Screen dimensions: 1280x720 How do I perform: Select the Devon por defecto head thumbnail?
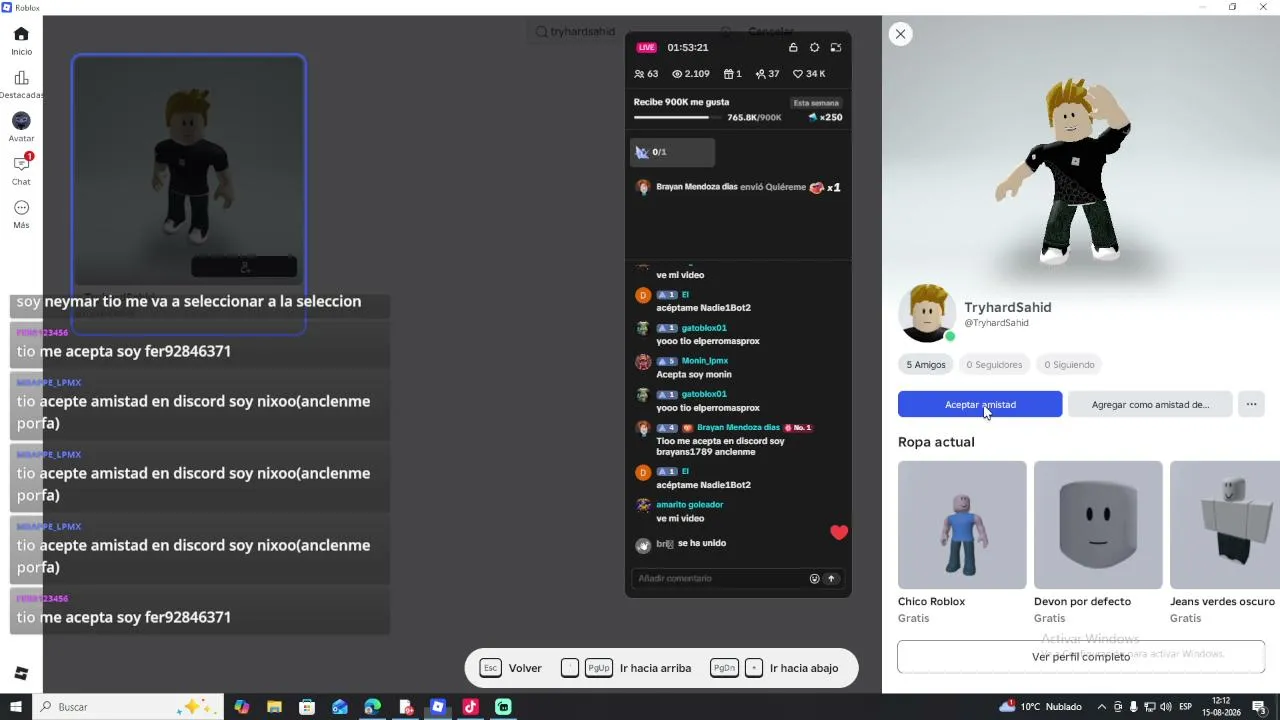pyautogui.click(x=1098, y=525)
